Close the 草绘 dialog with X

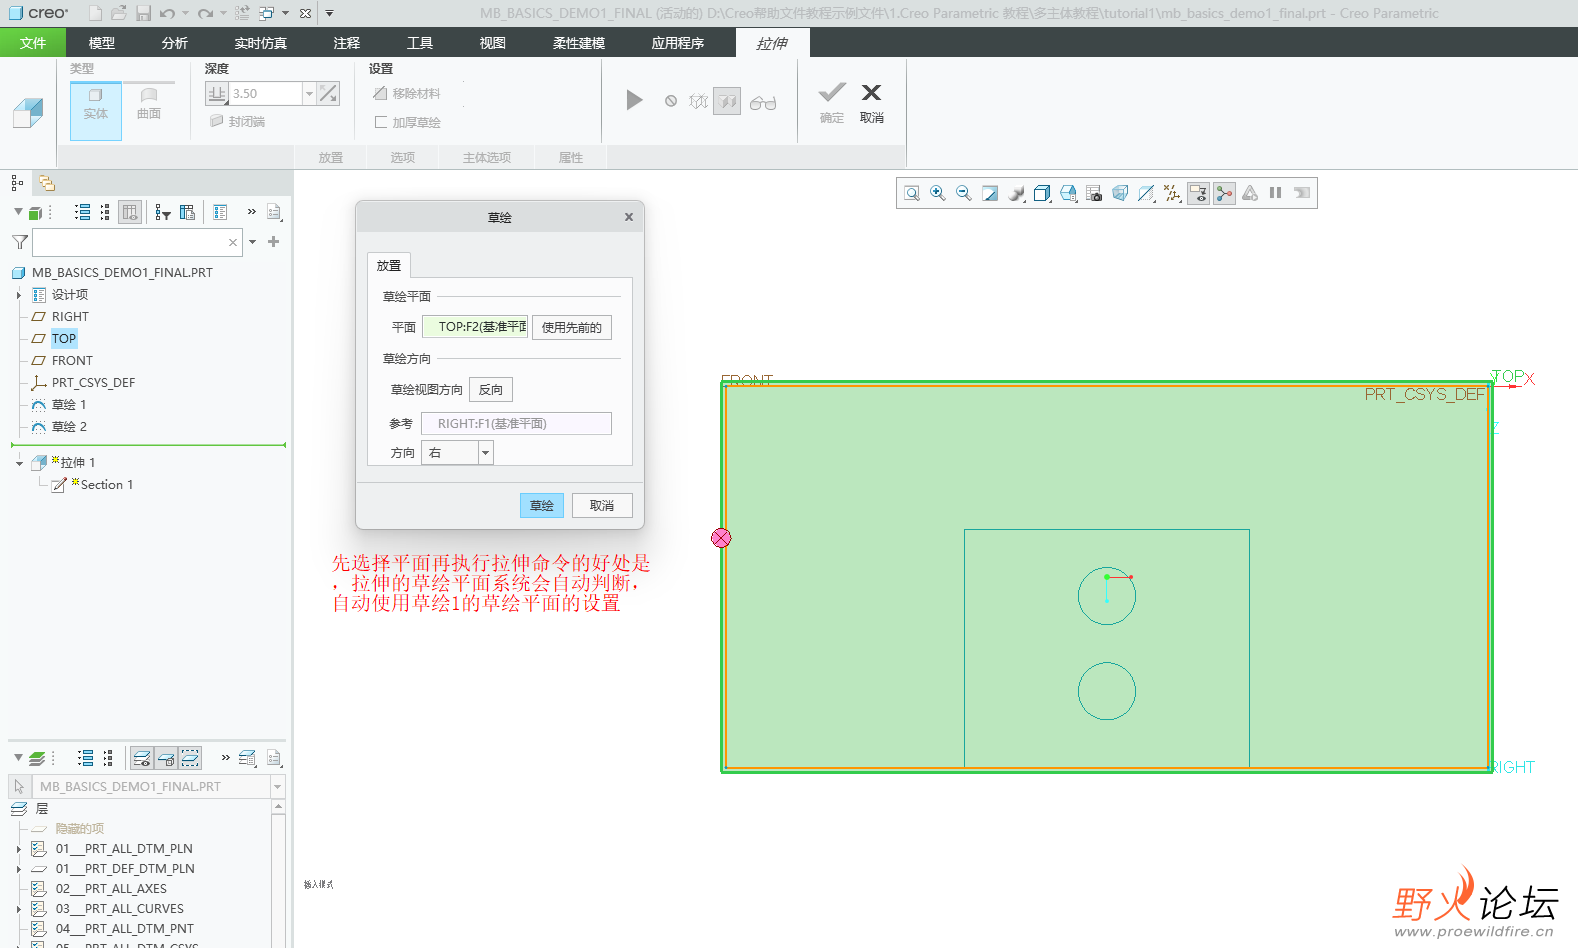tap(629, 217)
